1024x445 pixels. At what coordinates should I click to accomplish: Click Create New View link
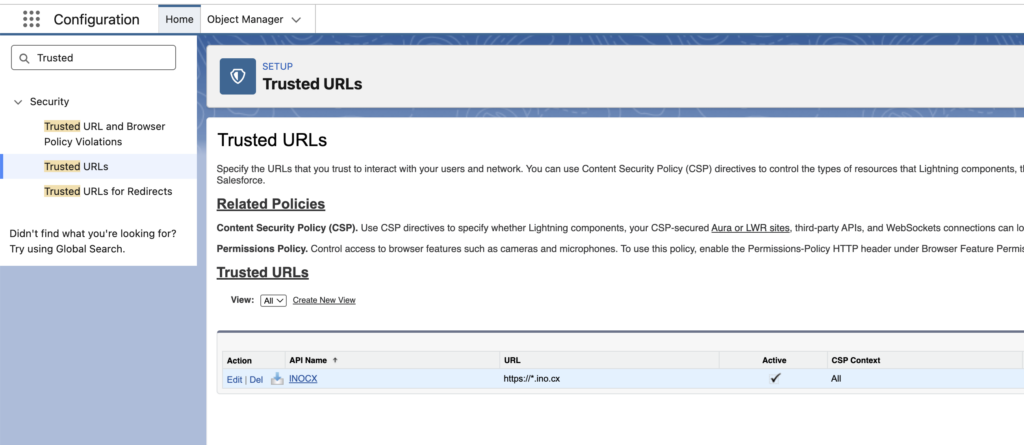pyautogui.click(x=323, y=300)
